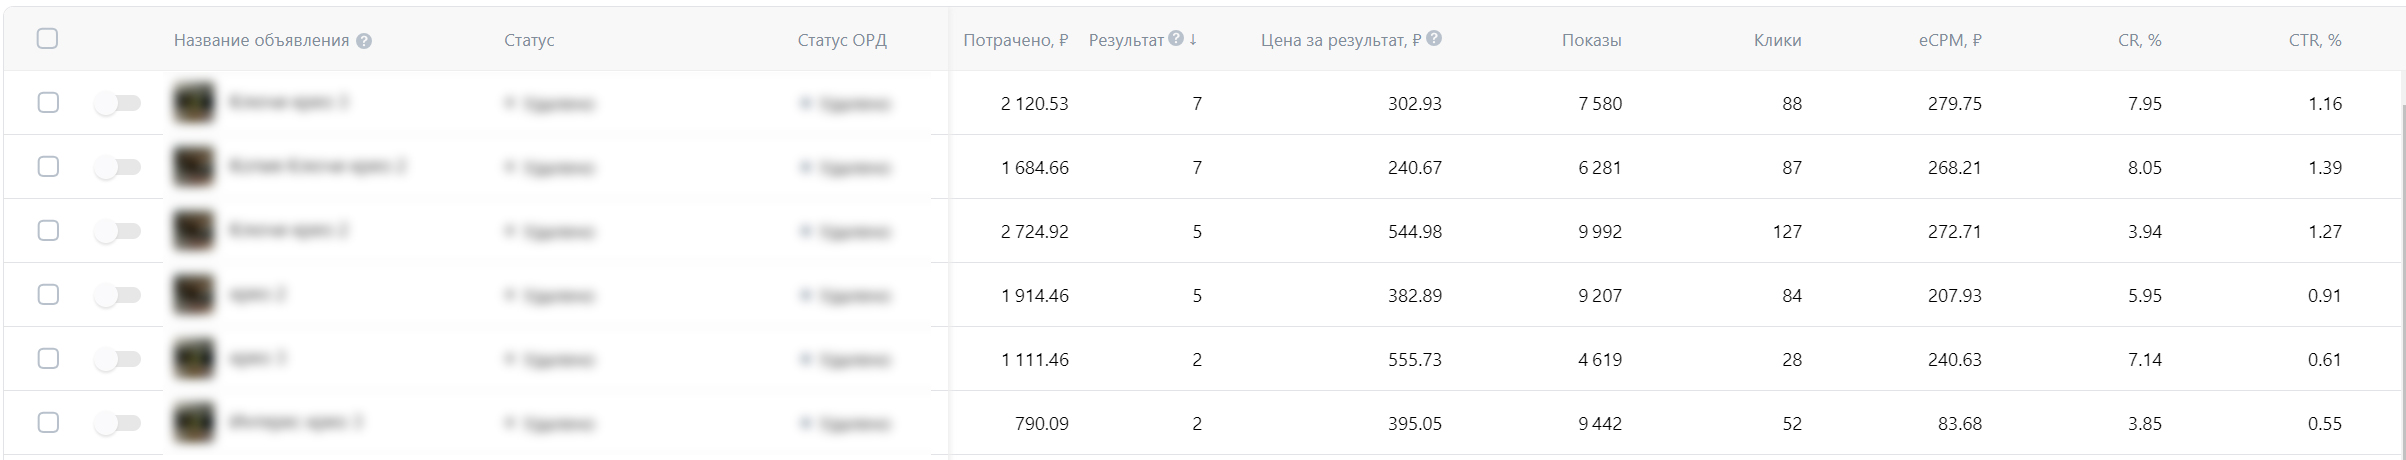Click the Клики column header
This screenshot has width=2406, height=460.
pyautogui.click(x=1777, y=41)
